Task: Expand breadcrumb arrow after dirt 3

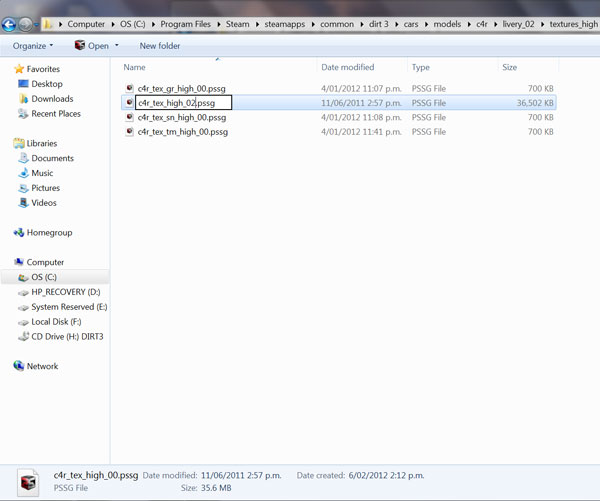Action: [x=396, y=24]
